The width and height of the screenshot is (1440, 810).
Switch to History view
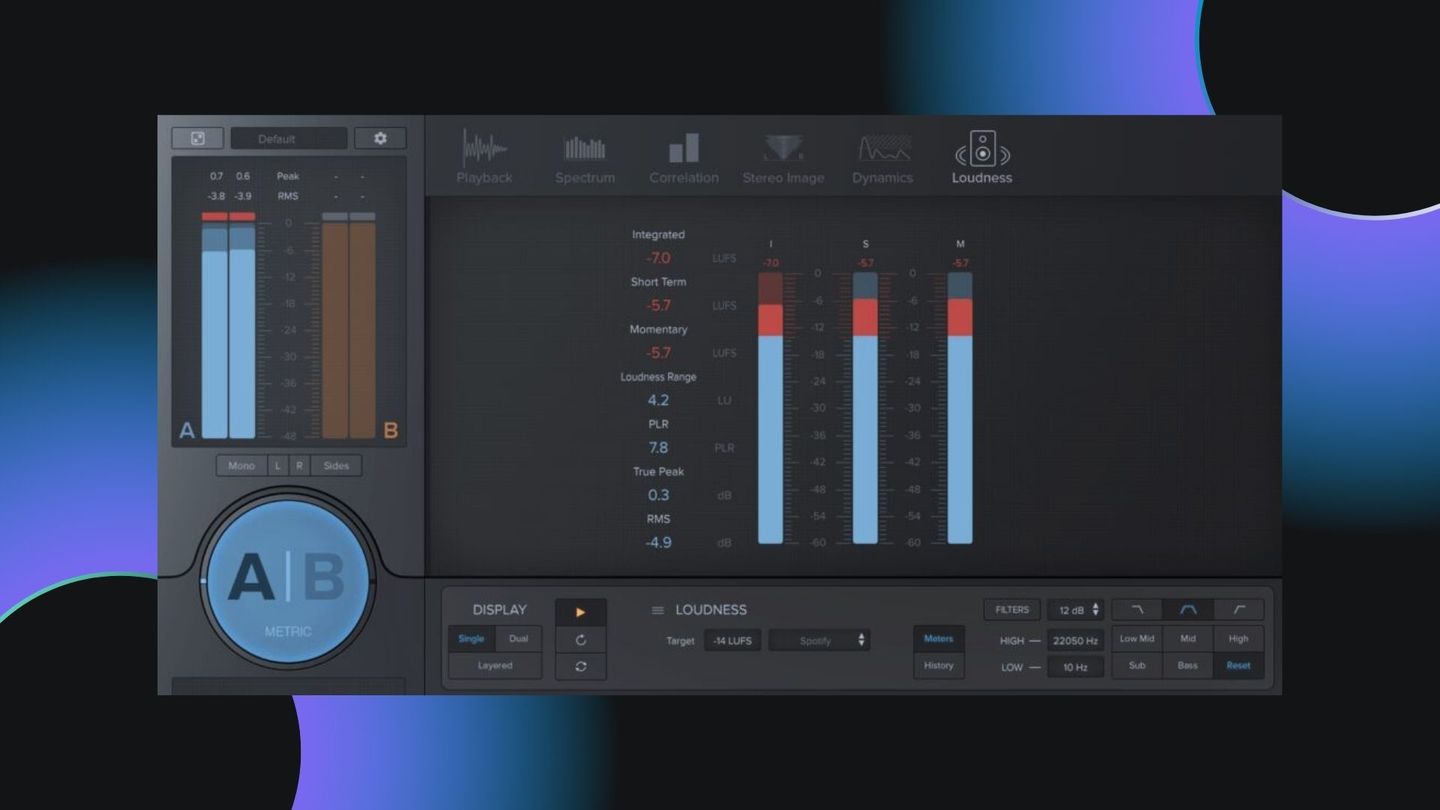pos(938,666)
